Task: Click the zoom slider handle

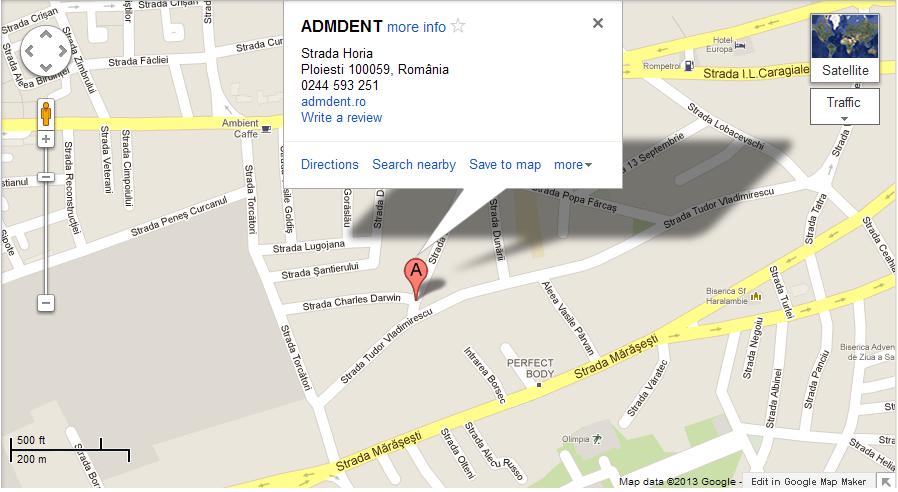Action: coord(46,177)
